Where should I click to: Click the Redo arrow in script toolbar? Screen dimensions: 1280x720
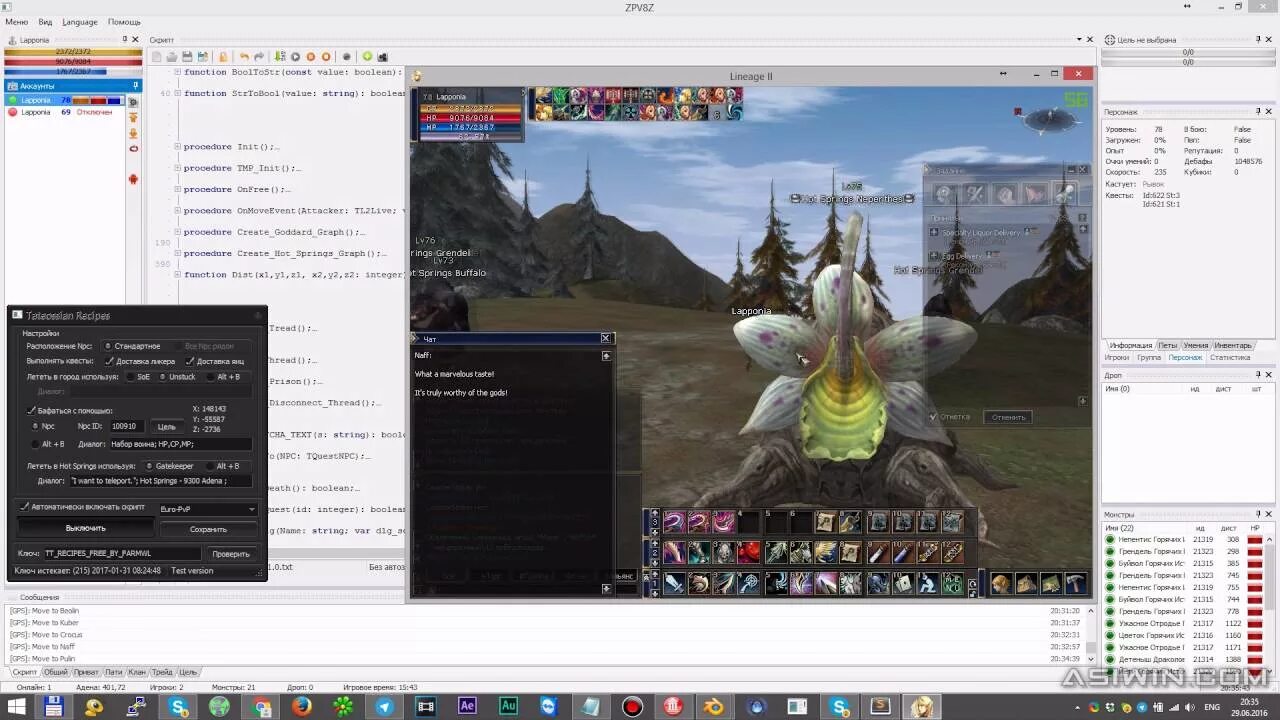pos(259,57)
